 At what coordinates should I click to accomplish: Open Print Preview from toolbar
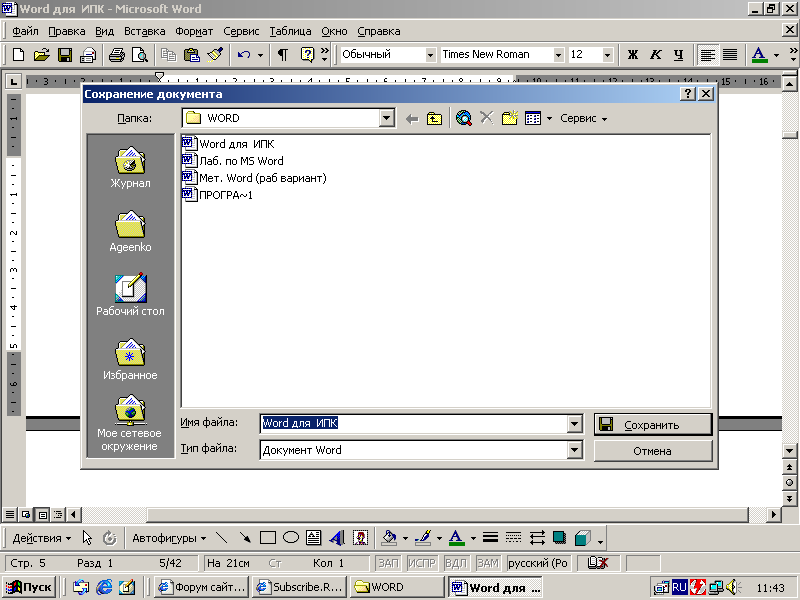pyautogui.click(x=140, y=55)
